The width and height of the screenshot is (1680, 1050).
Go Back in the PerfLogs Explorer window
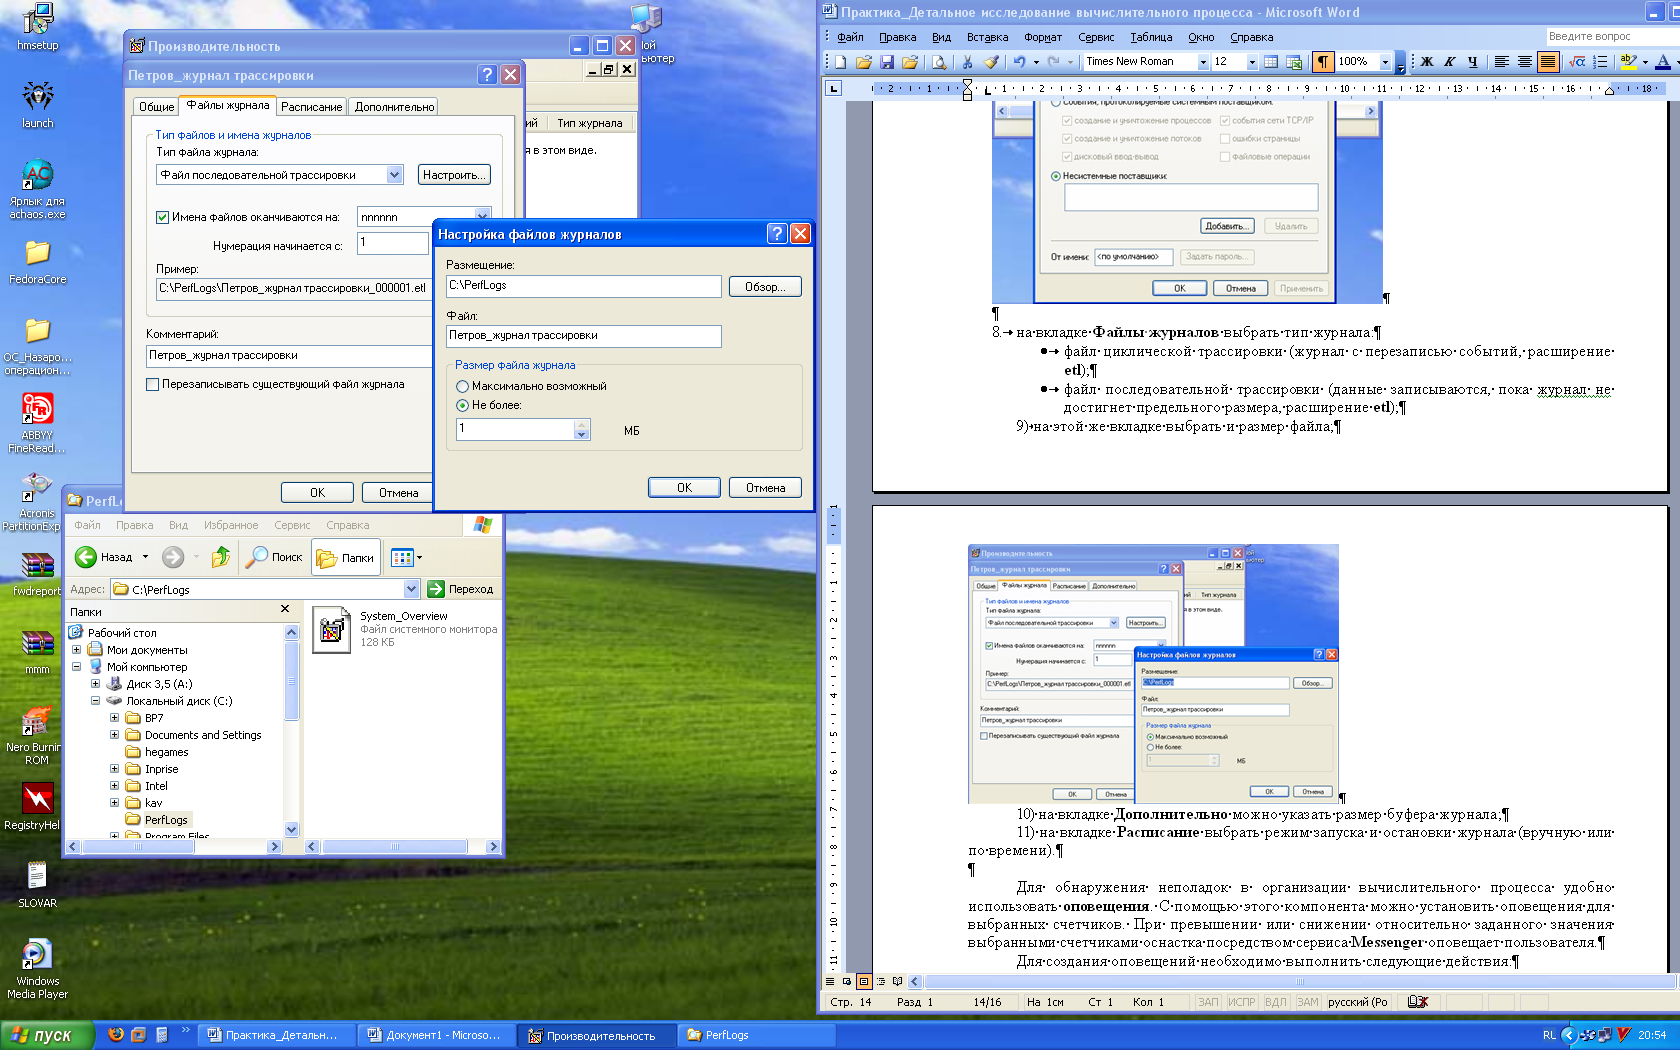coord(105,557)
